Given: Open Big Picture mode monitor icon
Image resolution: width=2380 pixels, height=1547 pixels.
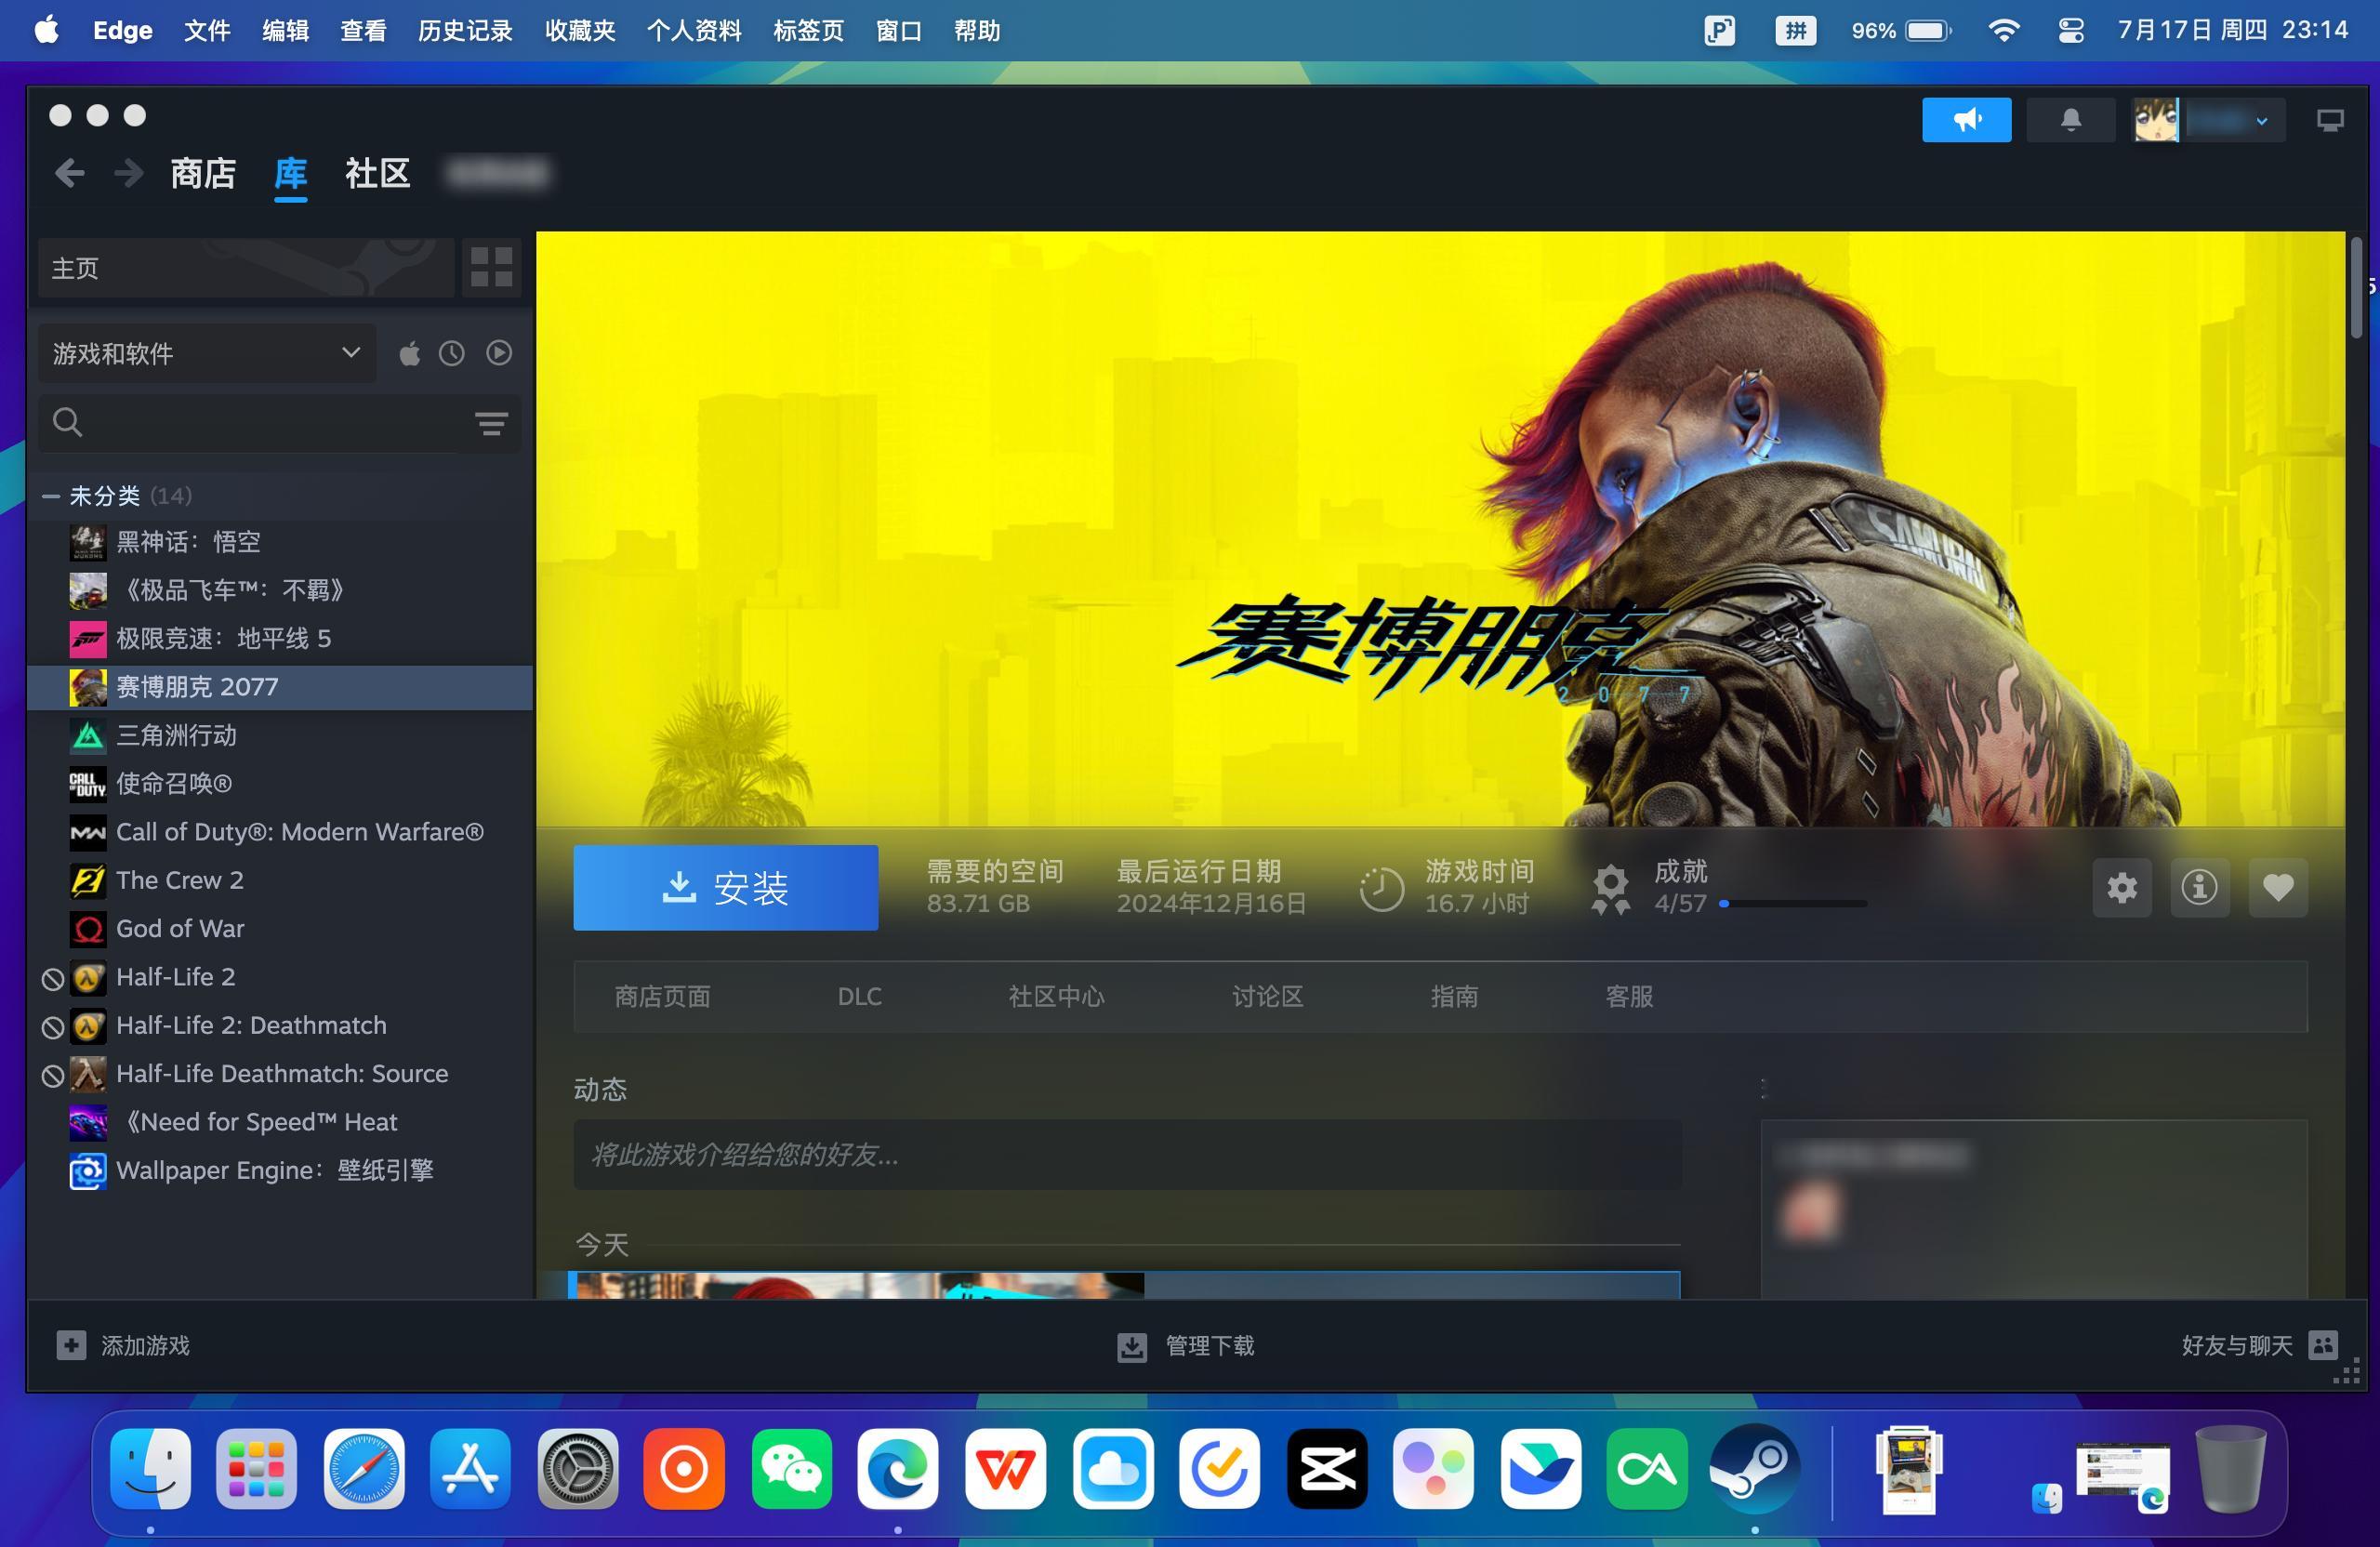Looking at the screenshot, I should (x=2330, y=120).
